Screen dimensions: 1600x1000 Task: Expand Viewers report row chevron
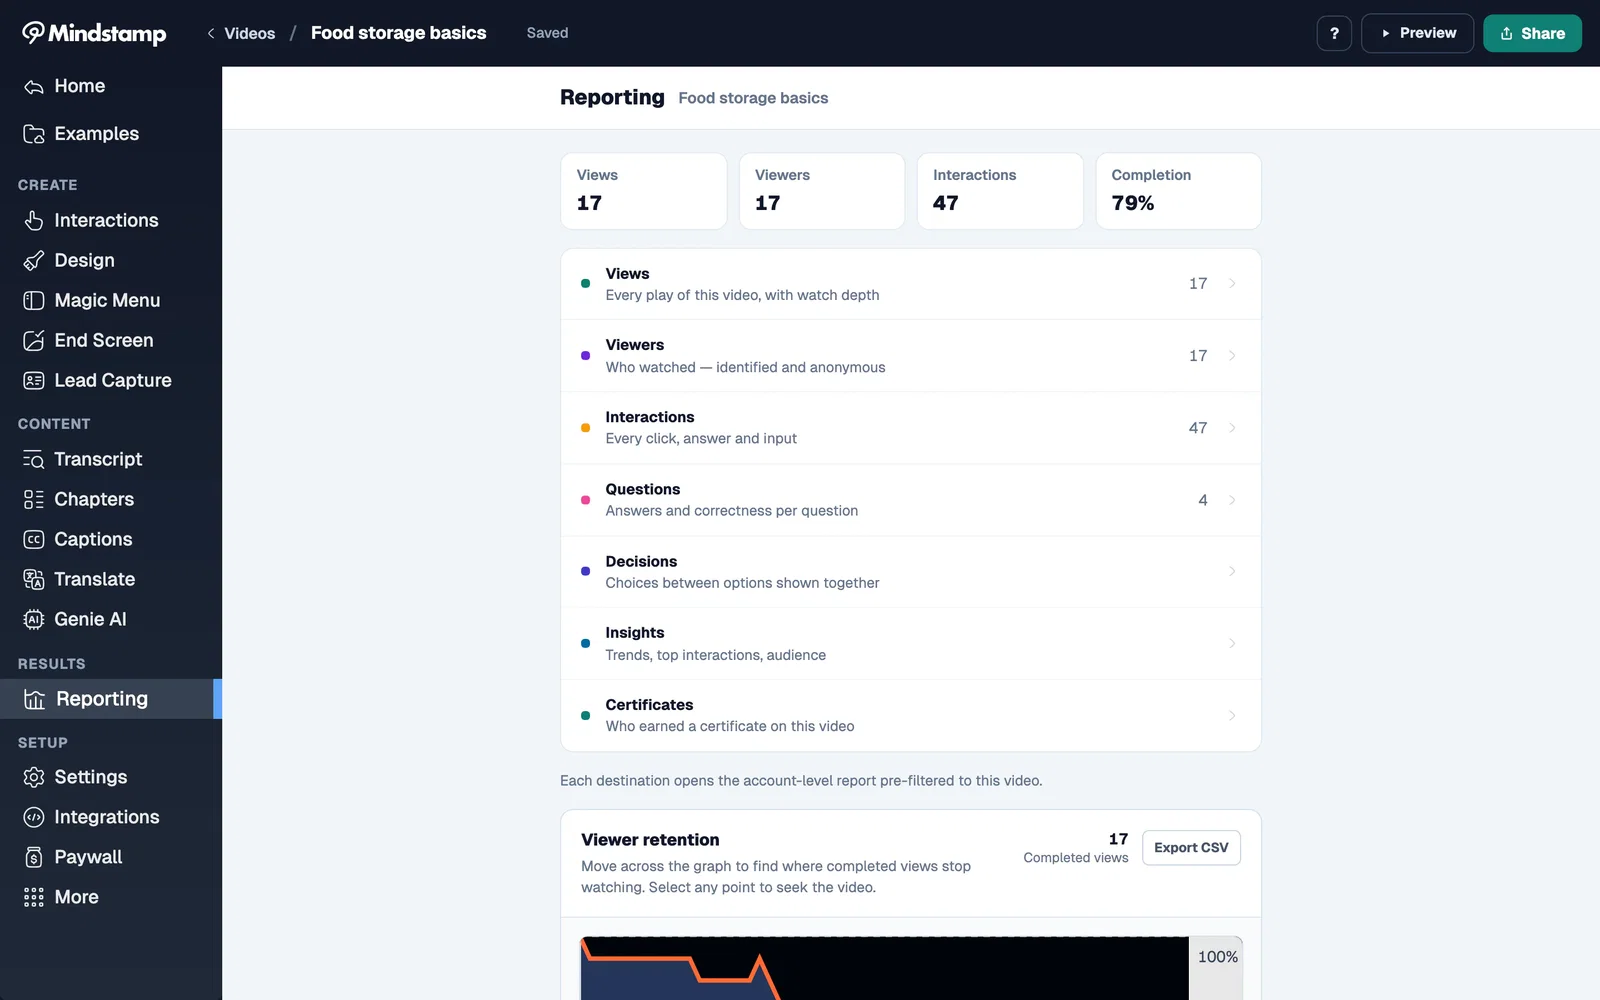[1232, 356]
